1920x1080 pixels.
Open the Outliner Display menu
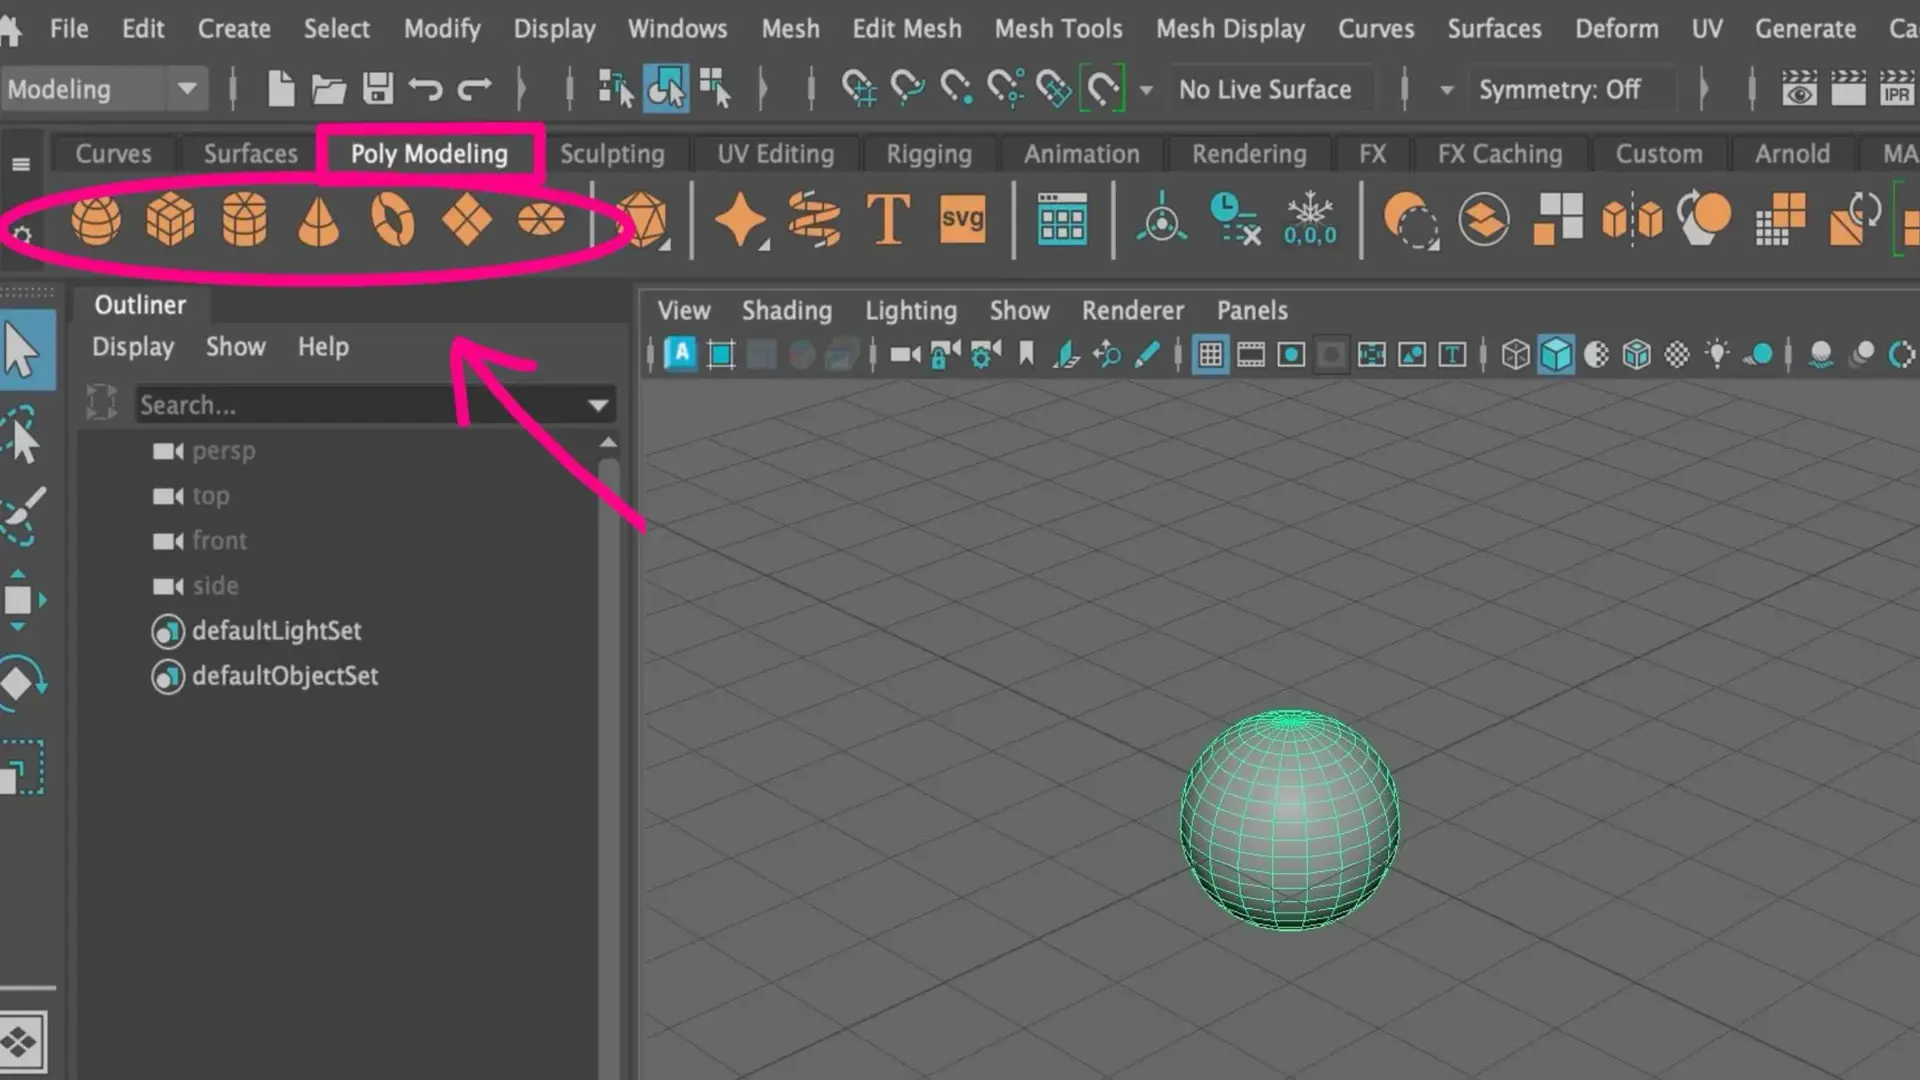click(x=133, y=347)
